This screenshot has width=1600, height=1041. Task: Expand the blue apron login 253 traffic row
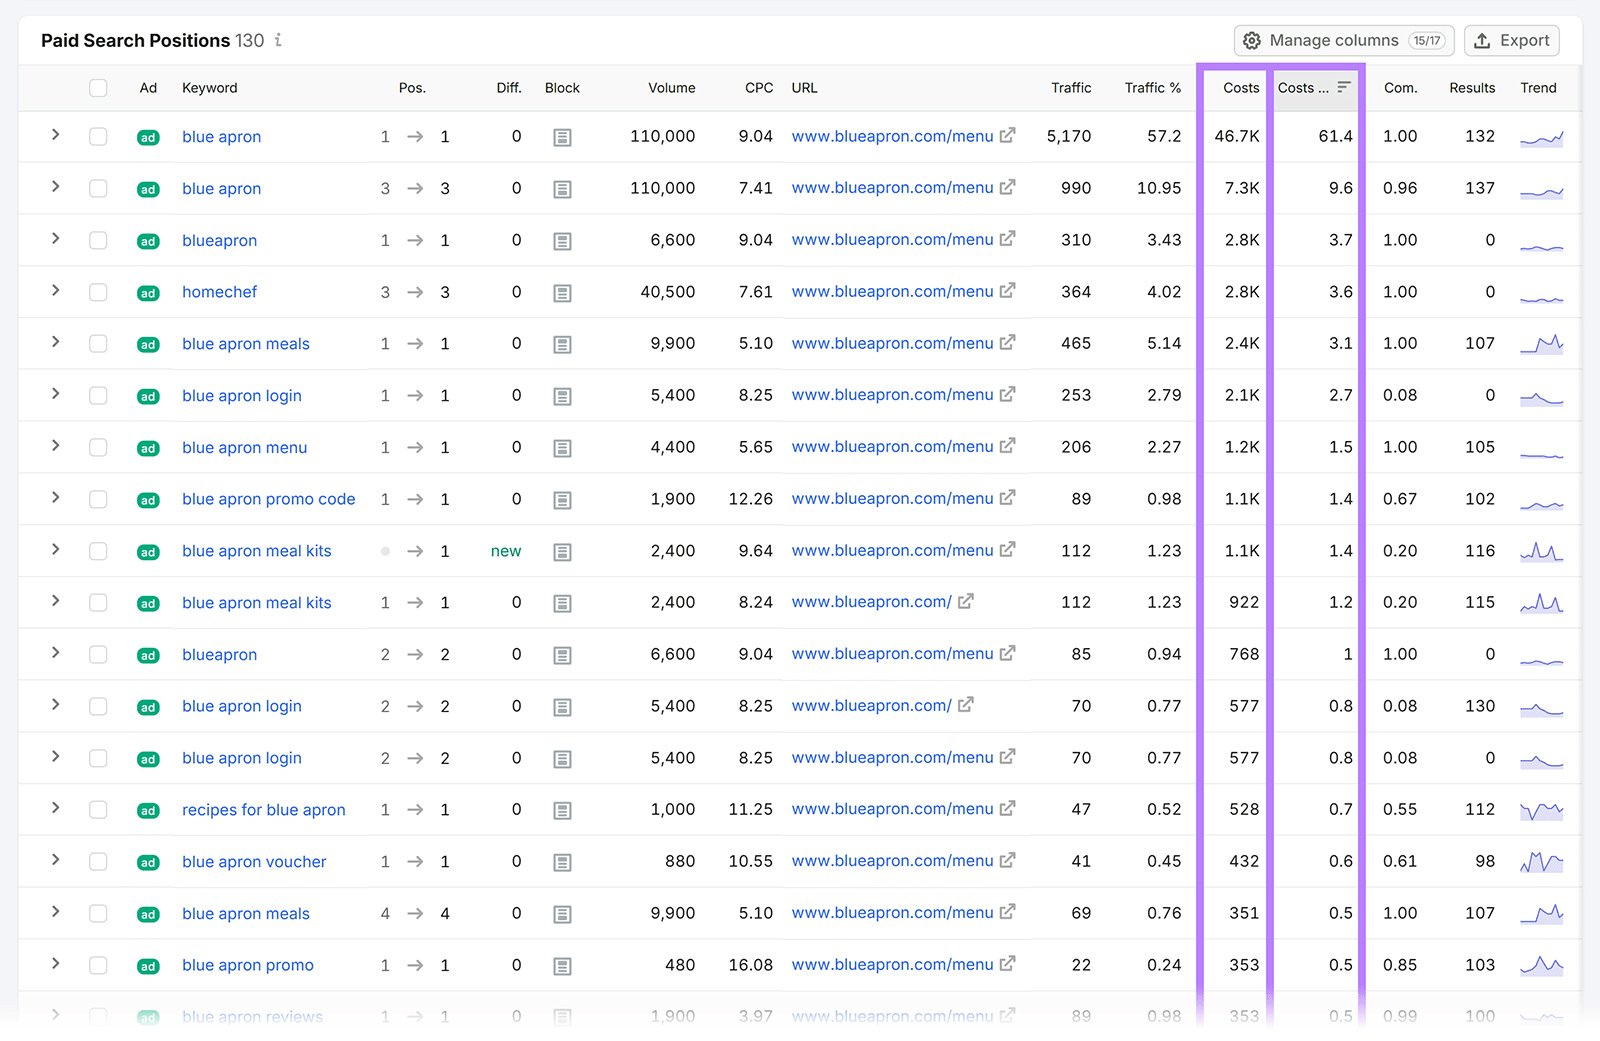click(x=56, y=393)
